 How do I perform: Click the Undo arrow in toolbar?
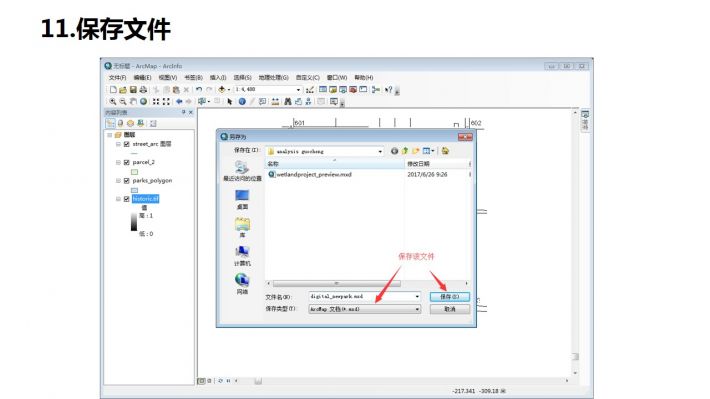pos(199,90)
